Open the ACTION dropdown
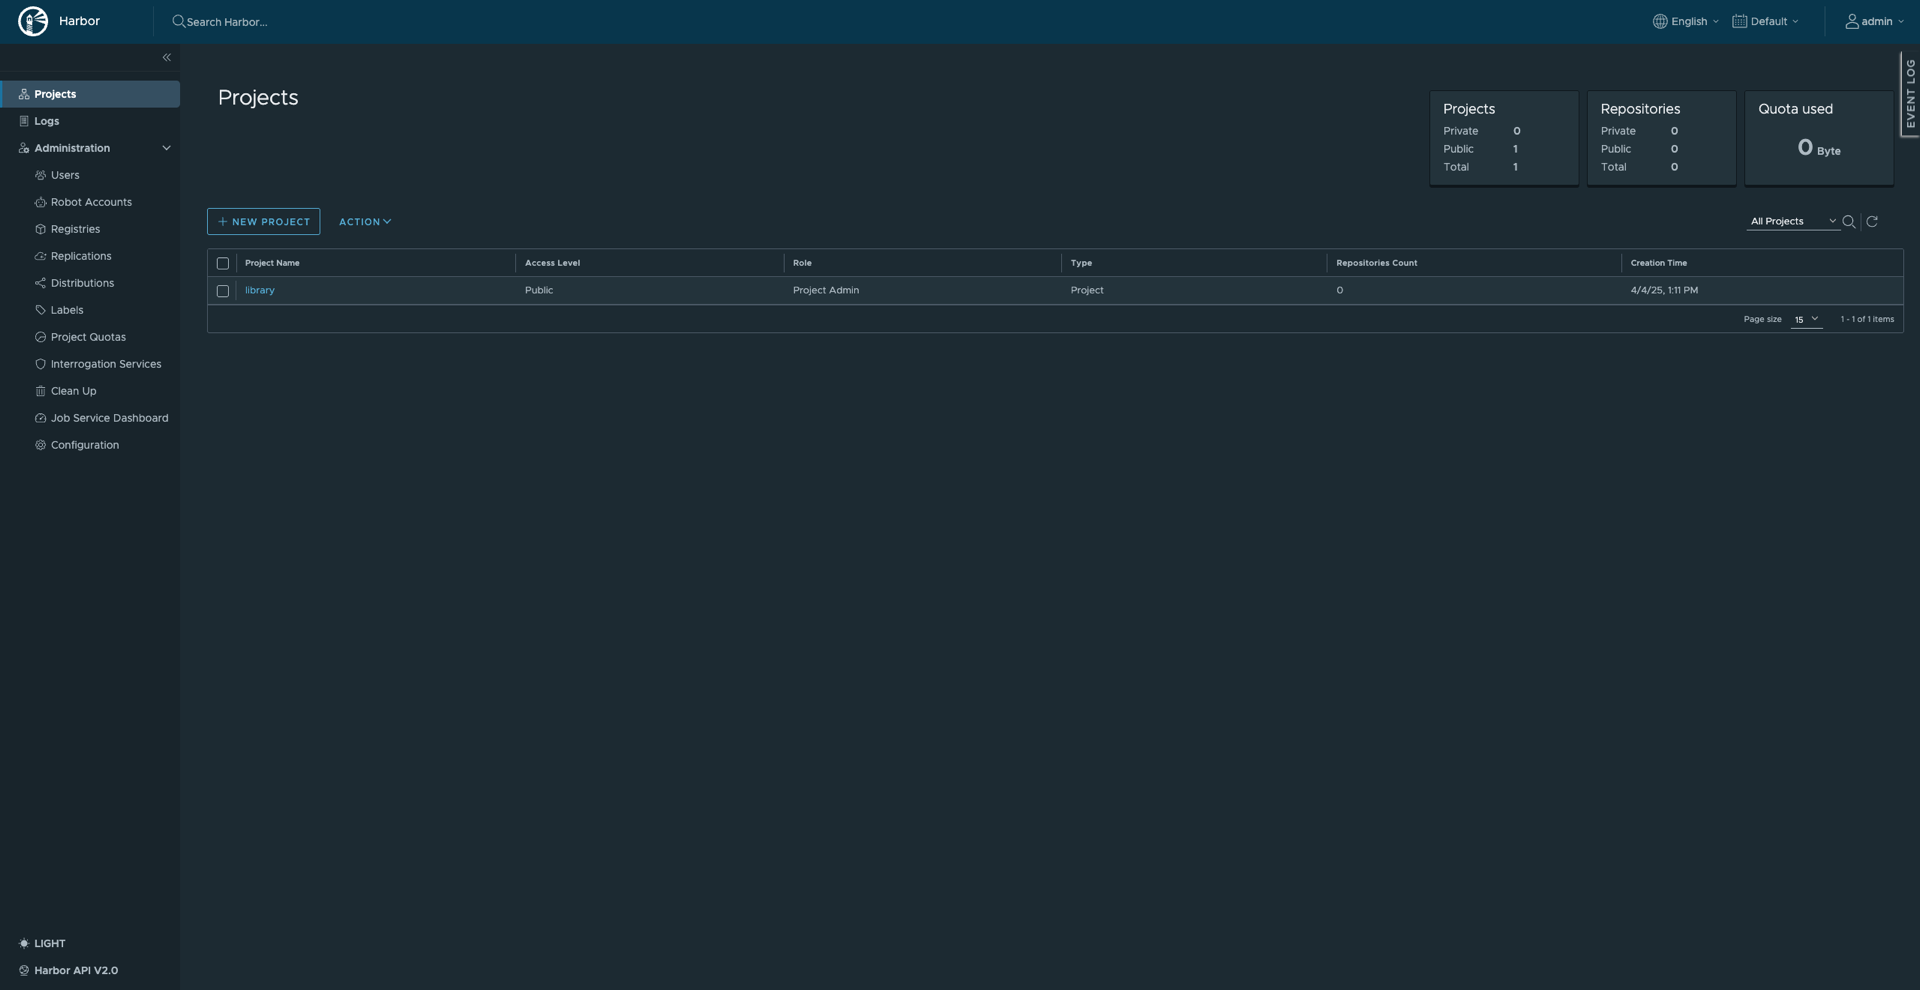Image resolution: width=1920 pixels, height=990 pixels. click(x=364, y=221)
